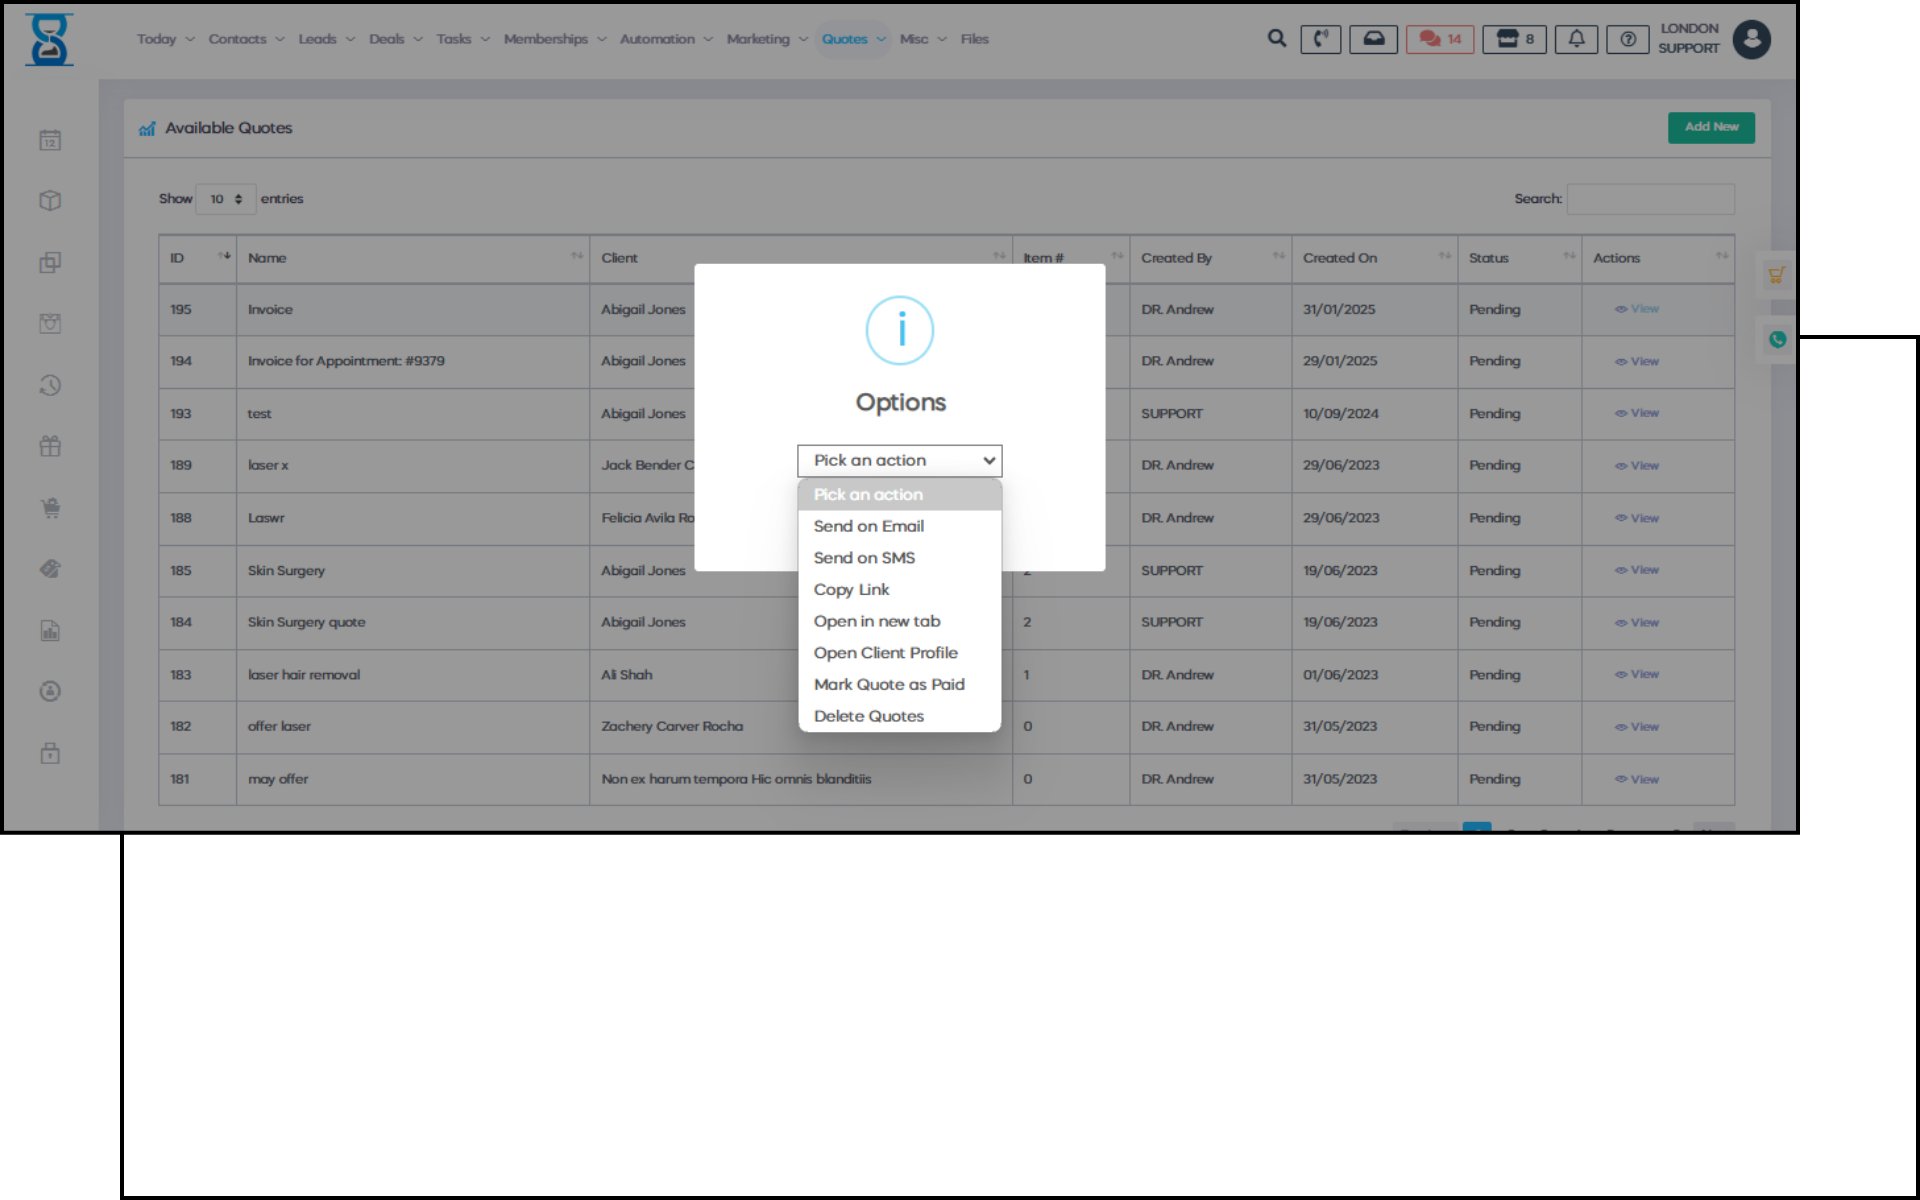Screen dimensions: 1920x1200
Task: Select Copy Link from the list
Action: coord(851,590)
